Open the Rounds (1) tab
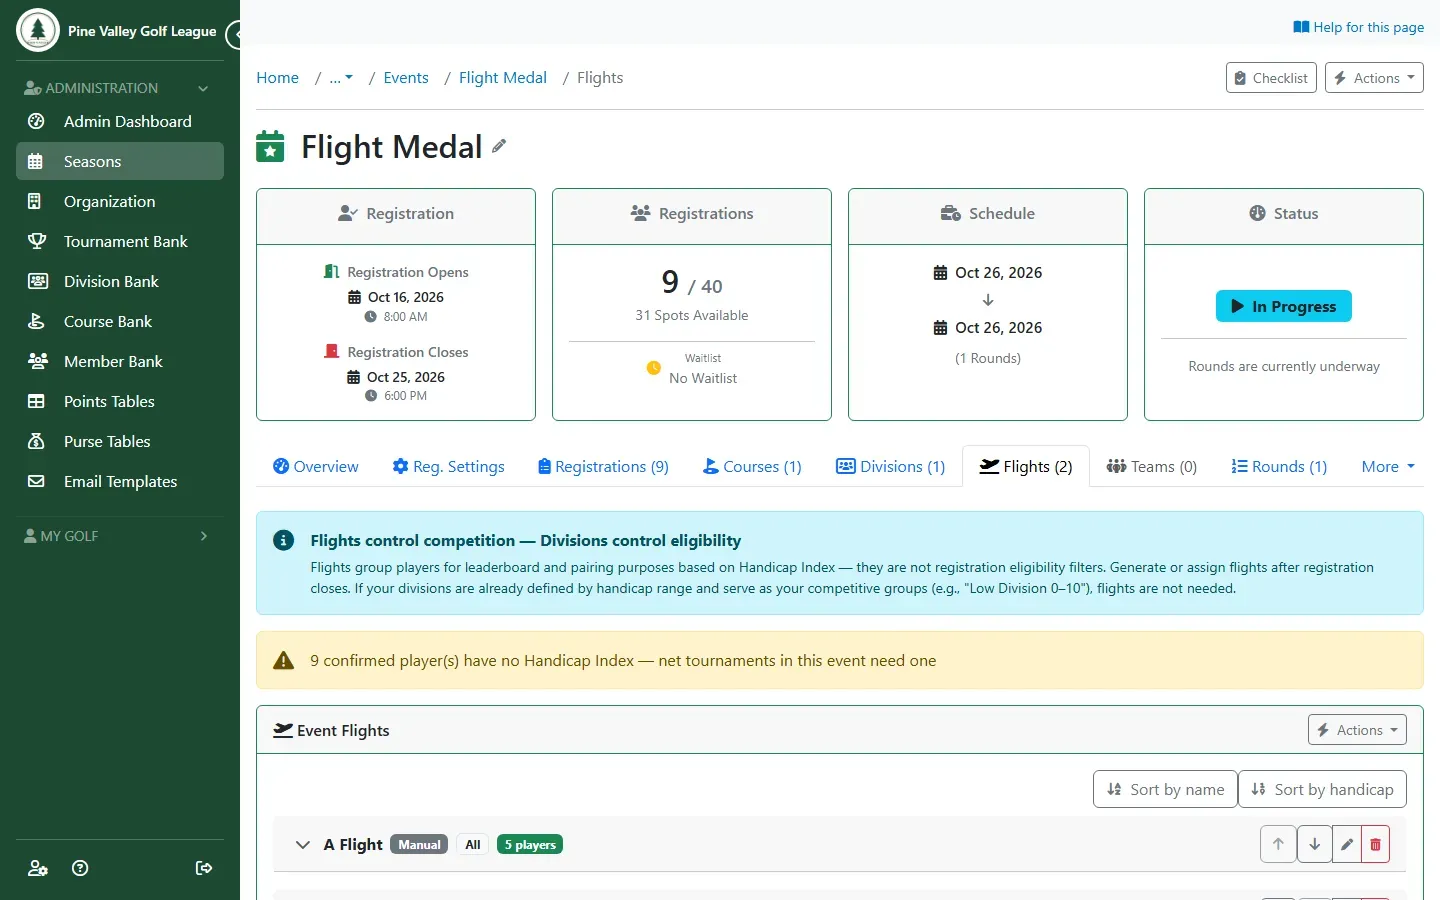The height and width of the screenshot is (900, 1440). point(1279,467)
